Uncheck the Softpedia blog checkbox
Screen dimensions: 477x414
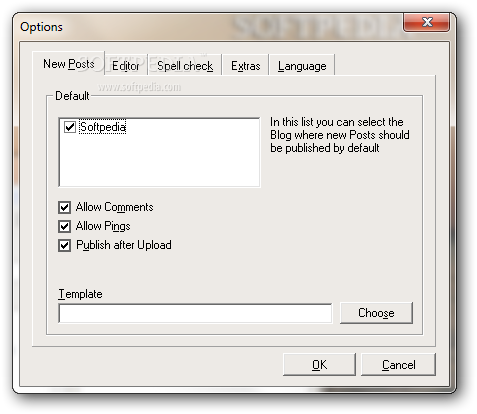pyautogui.click(x=70, y=127)
